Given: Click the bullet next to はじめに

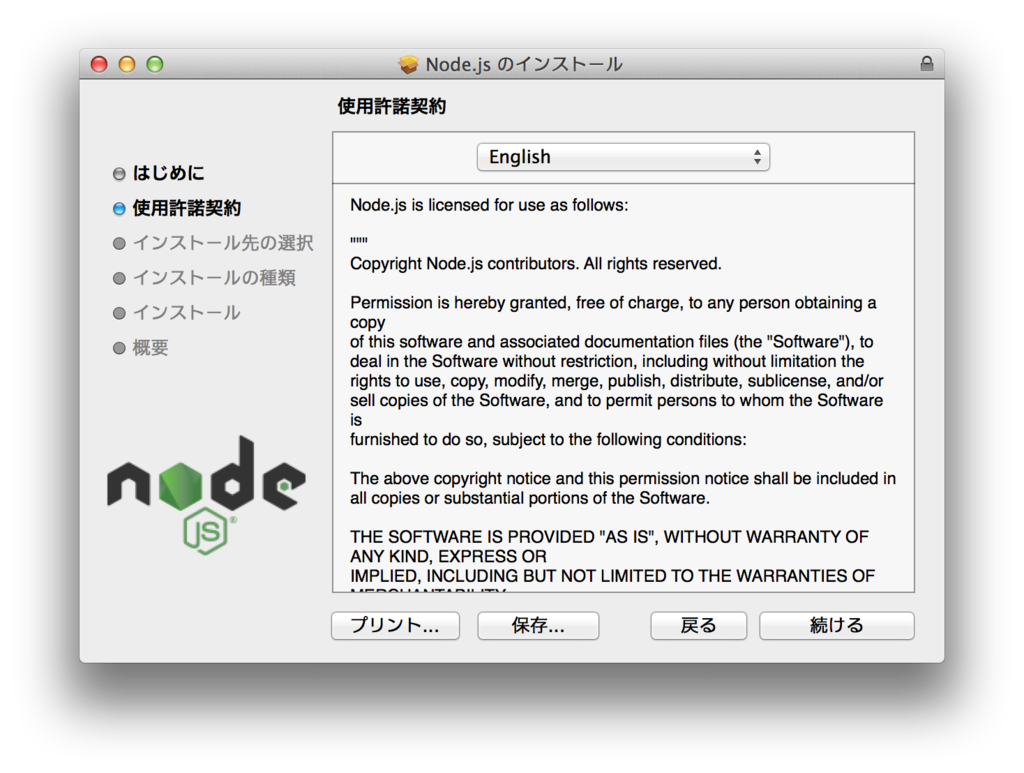Looking at the screenshot, I should point(119,174).
